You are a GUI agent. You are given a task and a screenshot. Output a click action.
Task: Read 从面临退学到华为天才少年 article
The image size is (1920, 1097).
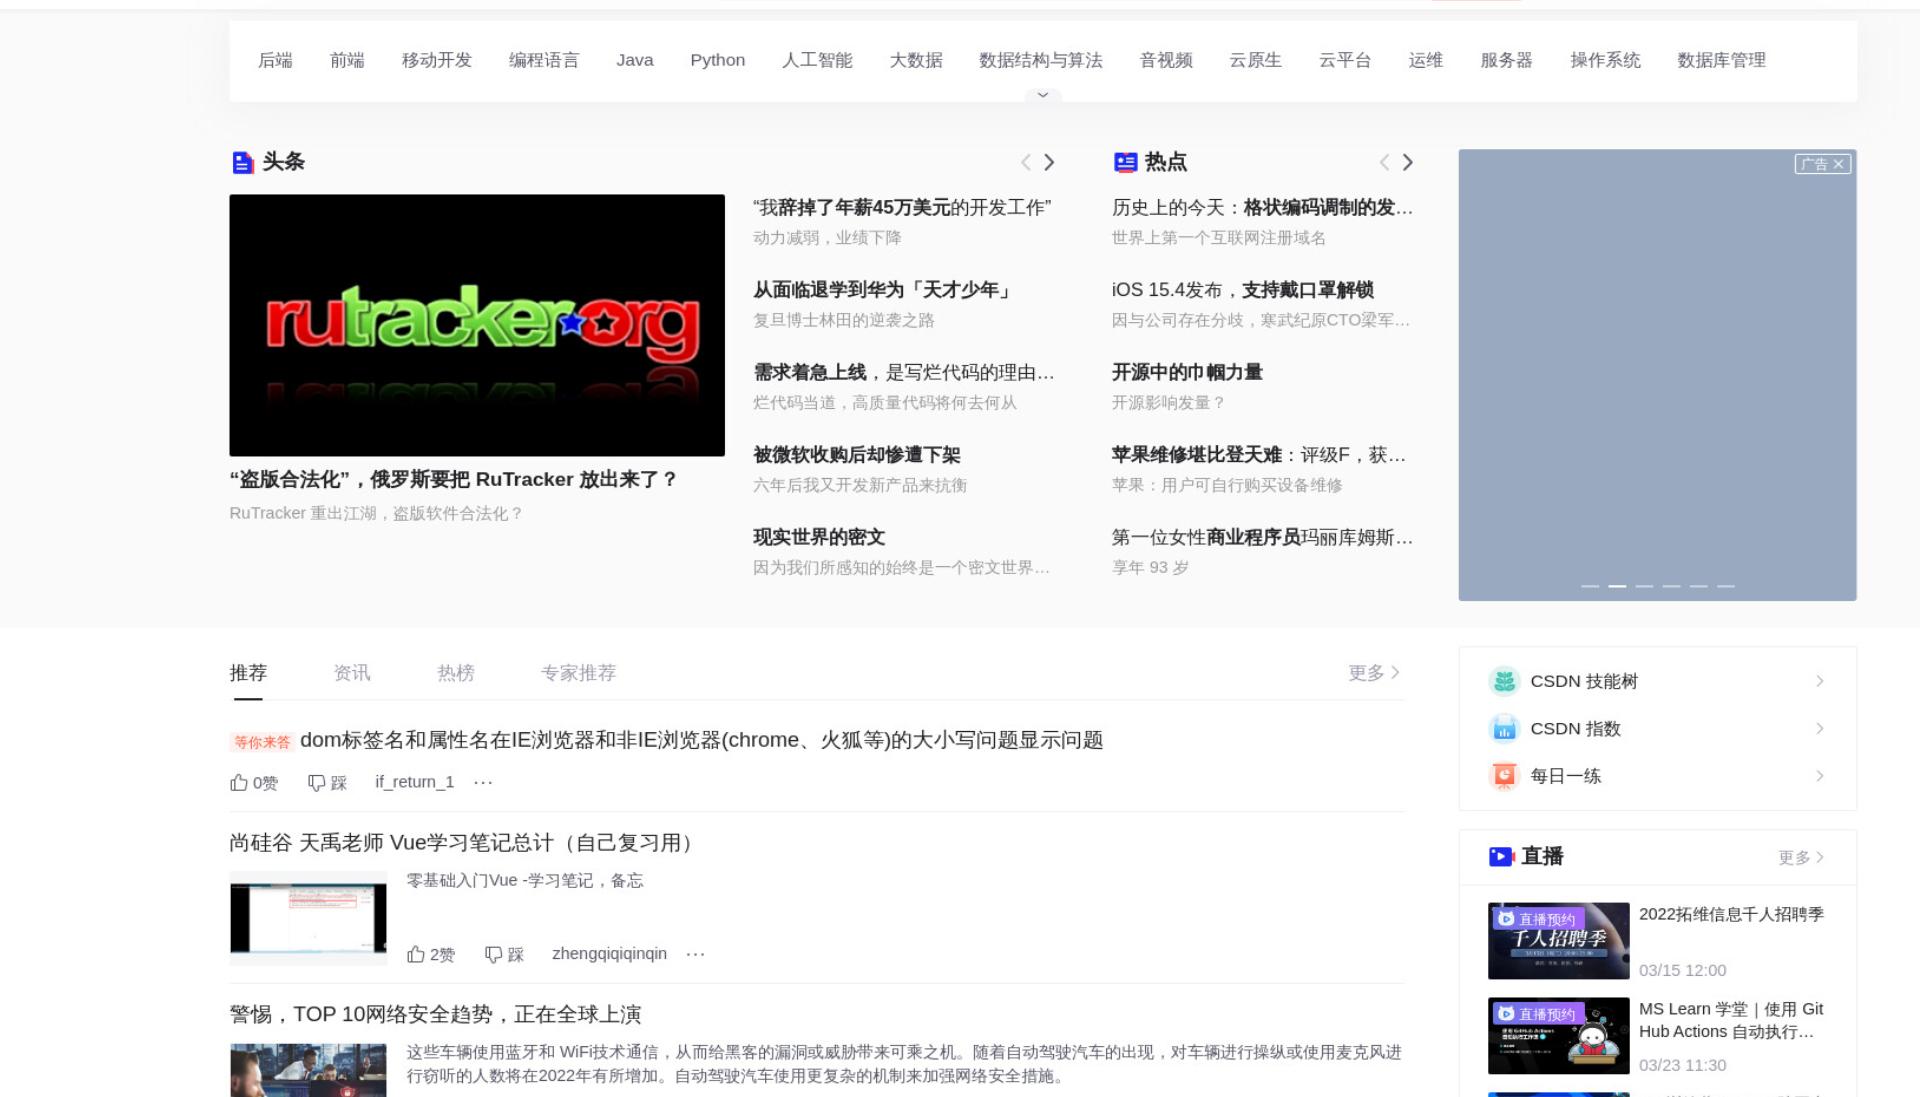[x=884, y=290]
